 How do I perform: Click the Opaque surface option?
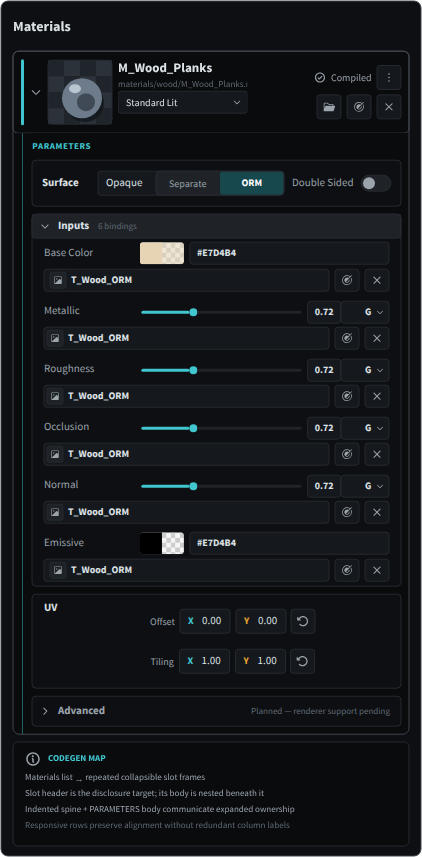click(x=124, y=183)
